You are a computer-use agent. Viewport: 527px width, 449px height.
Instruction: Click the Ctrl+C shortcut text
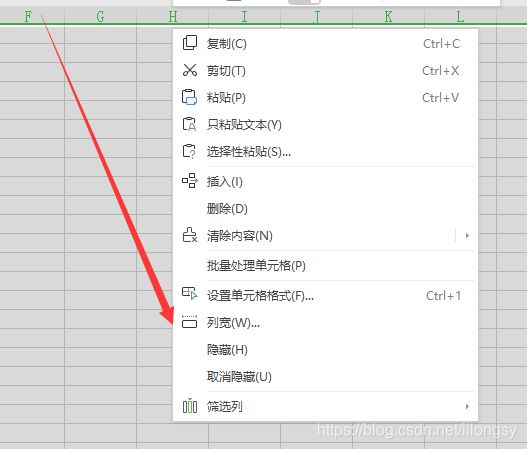(442, 44)
